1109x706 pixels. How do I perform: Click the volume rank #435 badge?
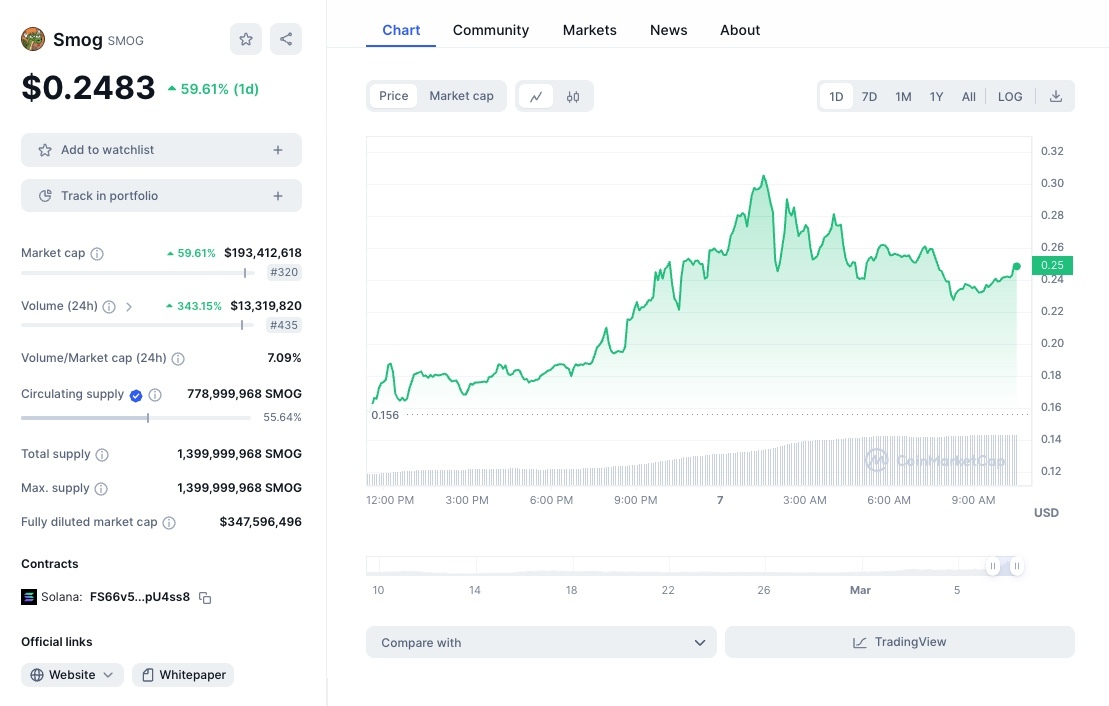tap(284, 325)
